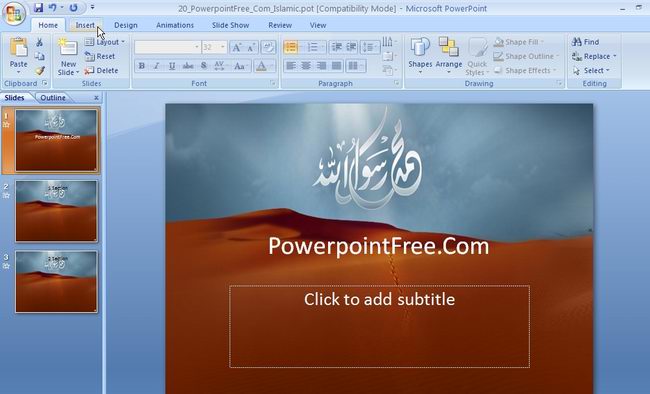
Task: Change text direction
Action: tap(389, 41)
